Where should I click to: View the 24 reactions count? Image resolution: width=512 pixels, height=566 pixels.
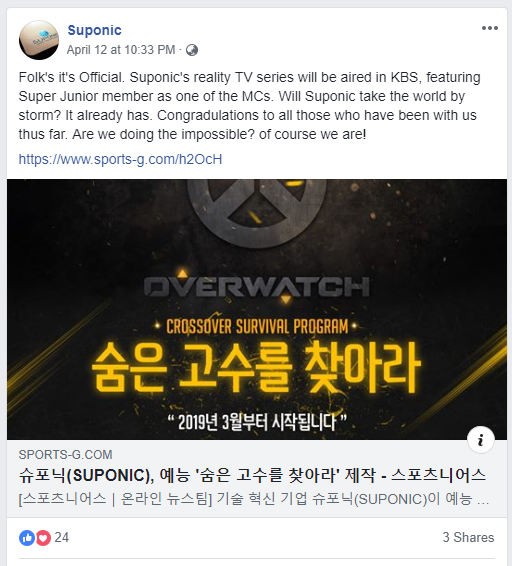tap(62, 537)
